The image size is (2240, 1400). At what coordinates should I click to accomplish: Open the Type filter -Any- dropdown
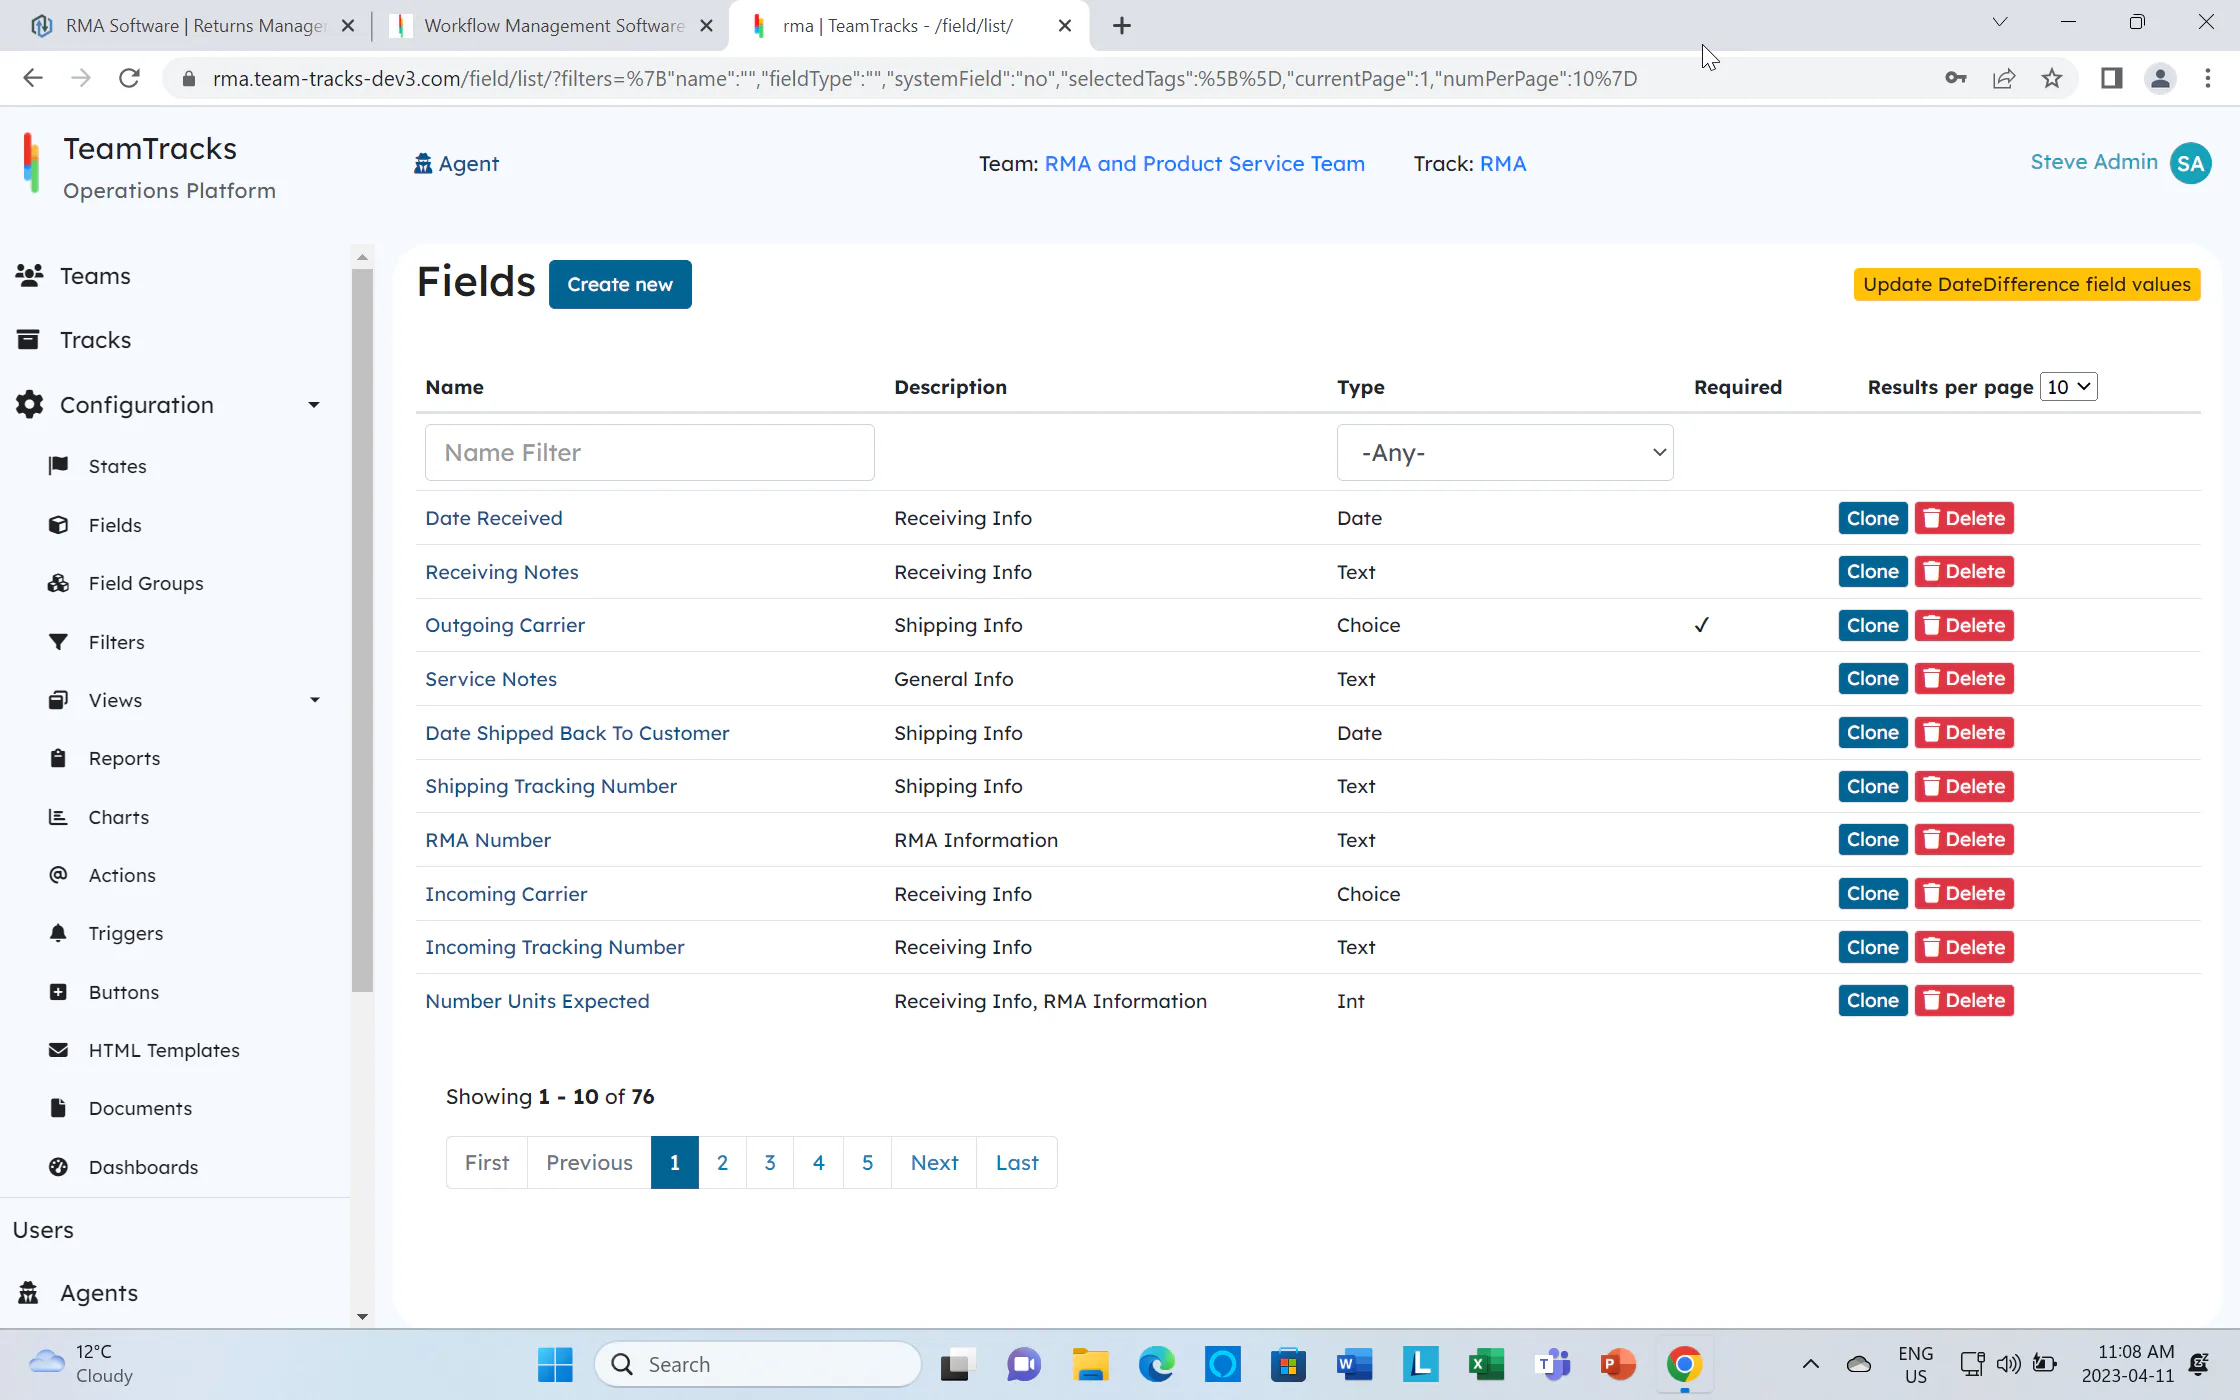tap(1504, 453)
